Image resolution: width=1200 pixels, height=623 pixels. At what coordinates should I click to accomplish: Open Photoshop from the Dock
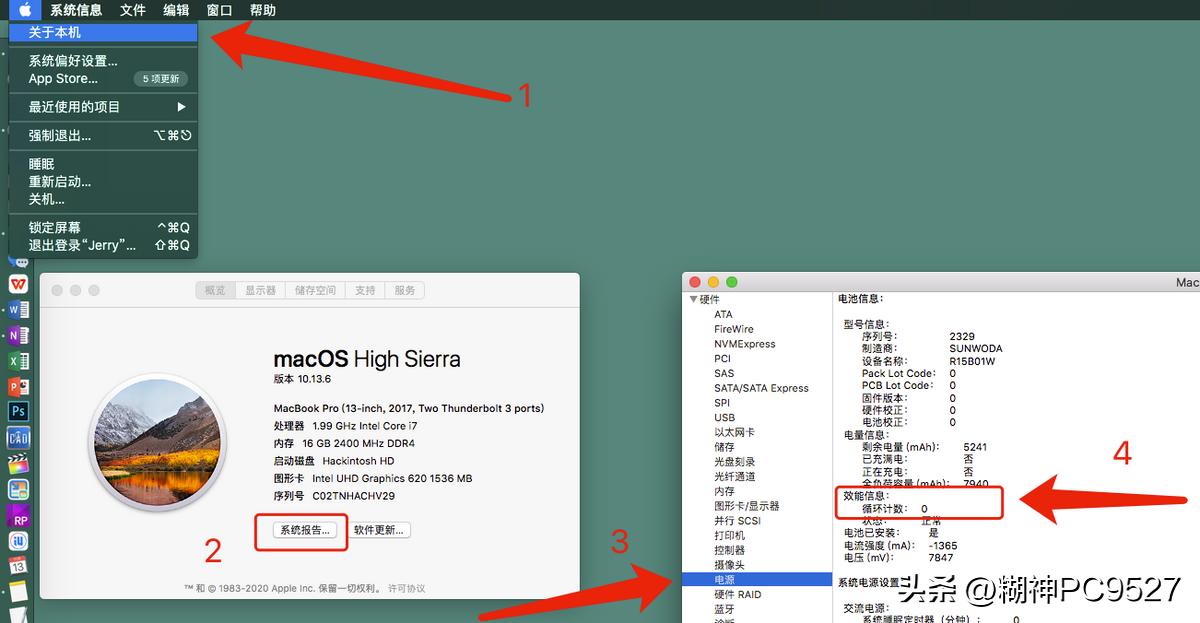pos(18,411)
